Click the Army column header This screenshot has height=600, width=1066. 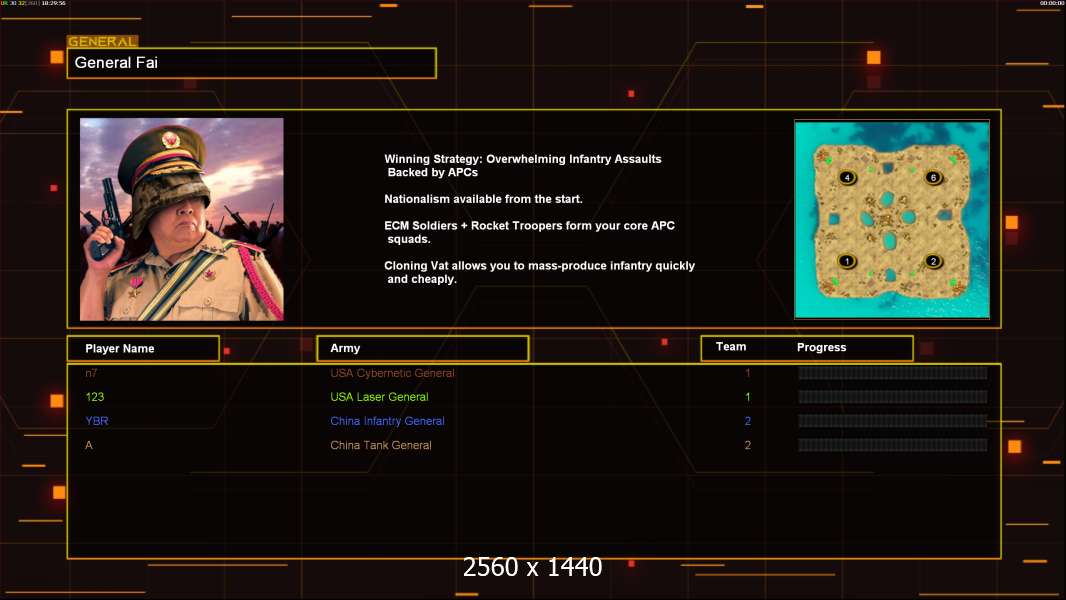(423, 348)
